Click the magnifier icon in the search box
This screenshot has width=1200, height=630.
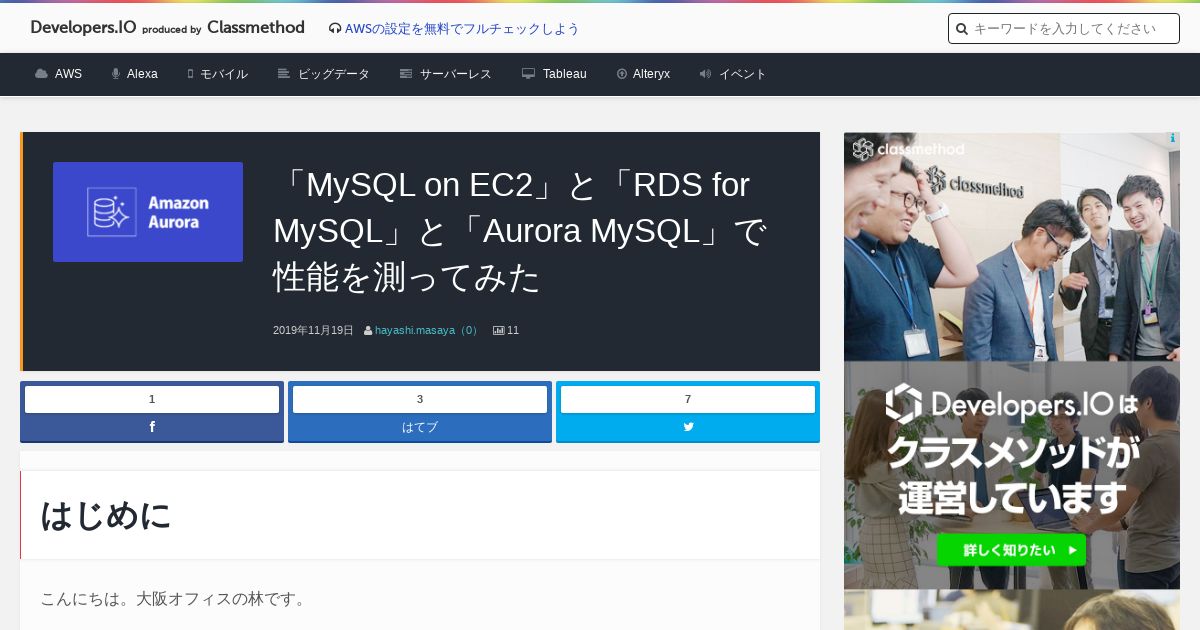point(962,29)
